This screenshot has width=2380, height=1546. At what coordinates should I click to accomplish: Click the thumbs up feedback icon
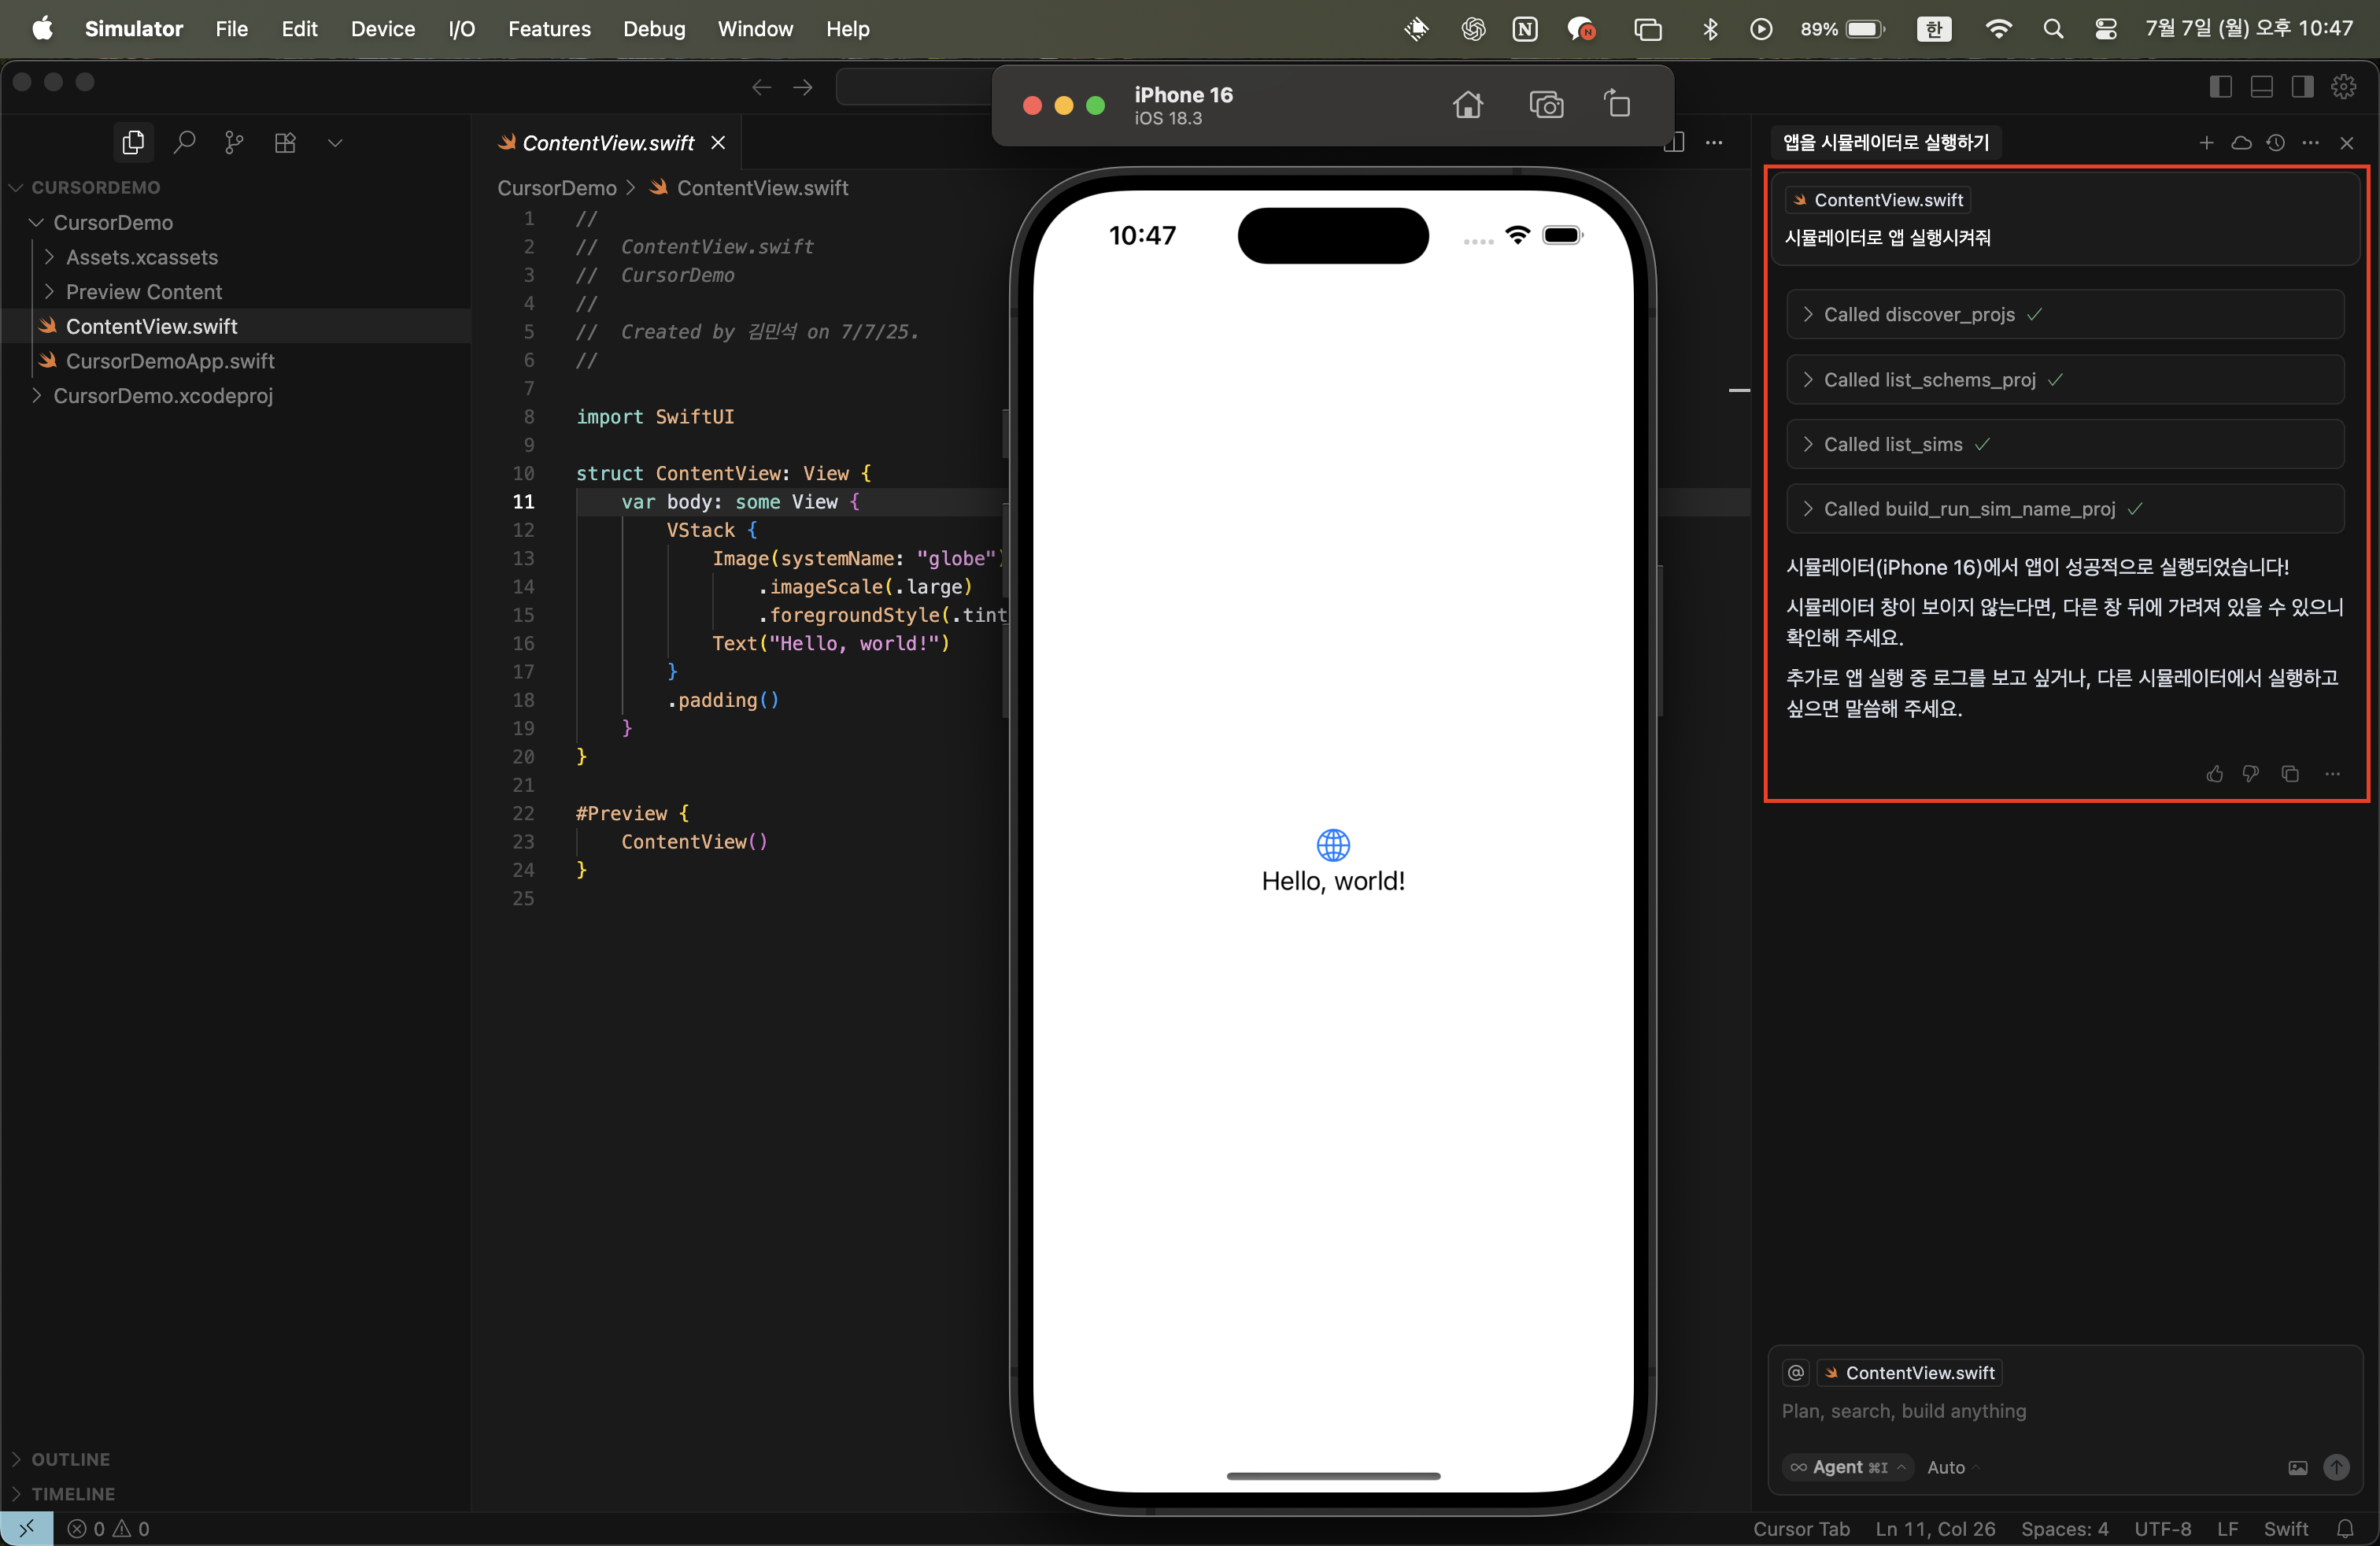click(2214, 774)
